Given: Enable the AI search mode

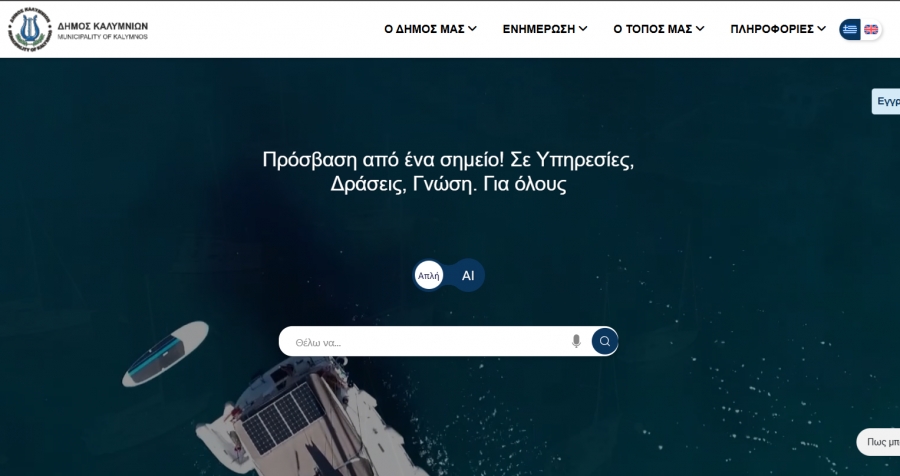Looking at the screenshot, I should [x=467, y=275].
